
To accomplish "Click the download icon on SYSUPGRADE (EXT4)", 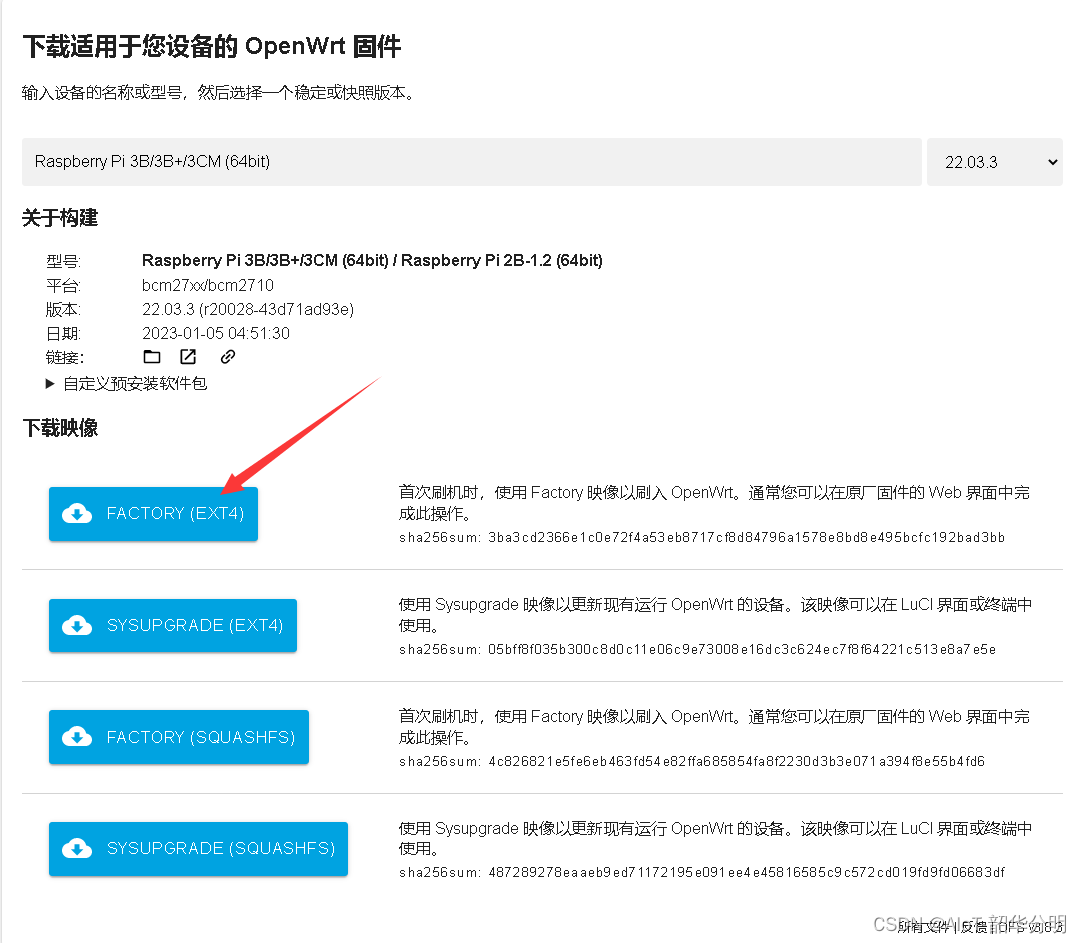I will coord(78,625).
